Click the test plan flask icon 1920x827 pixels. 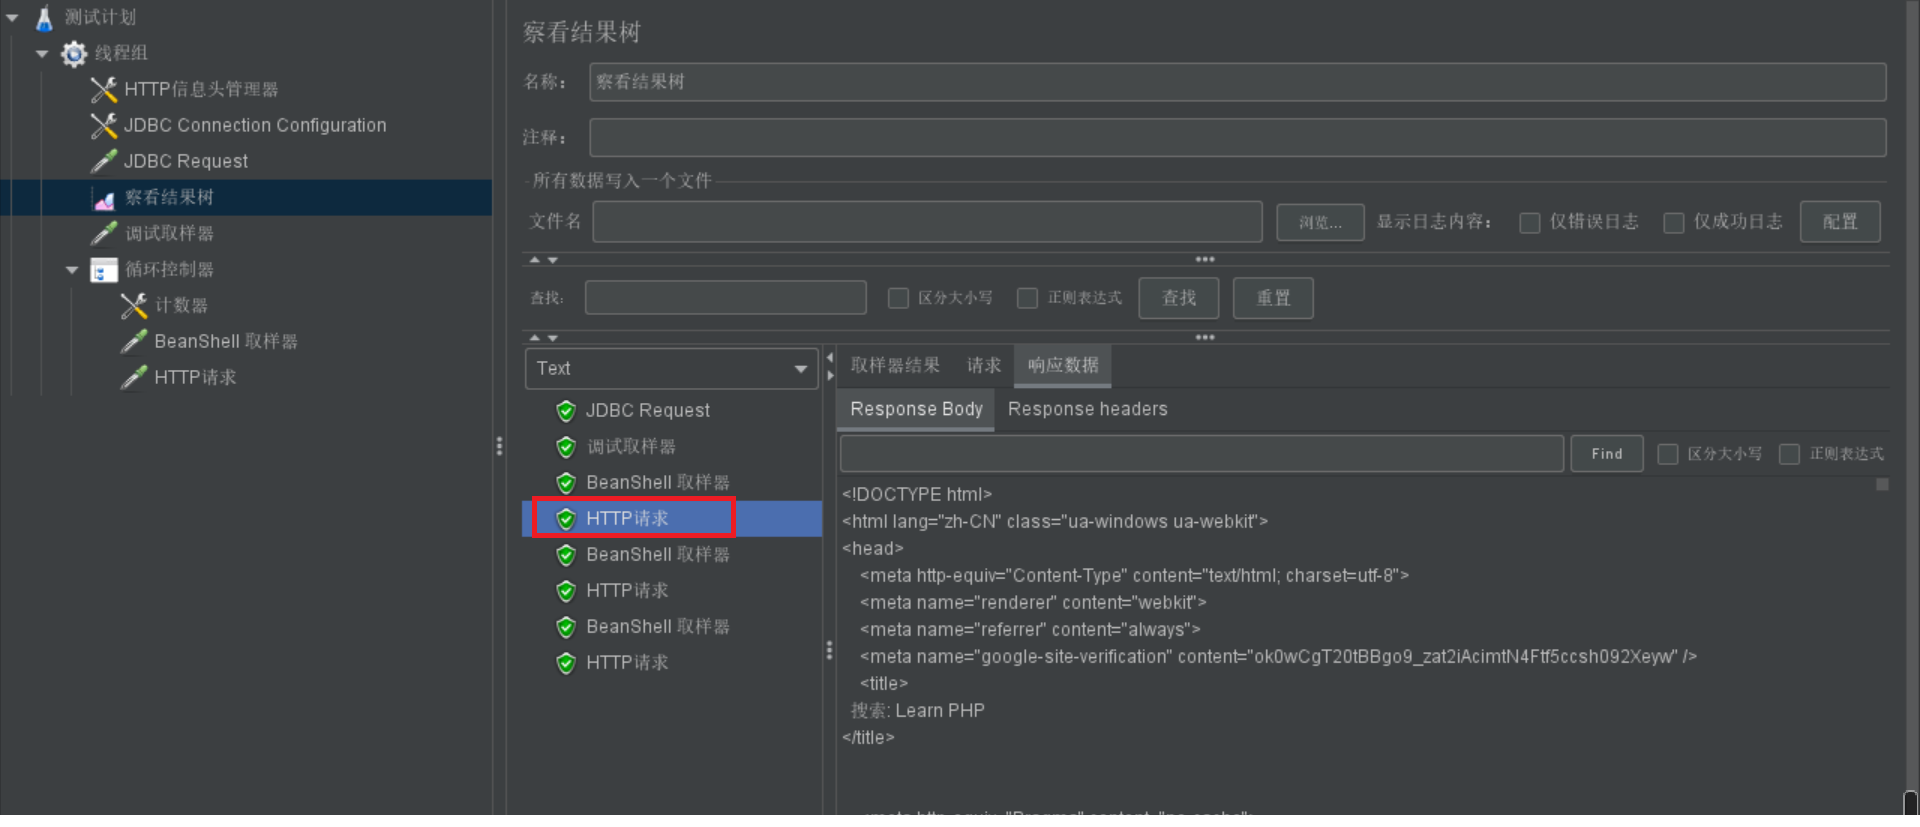[44, 17]
